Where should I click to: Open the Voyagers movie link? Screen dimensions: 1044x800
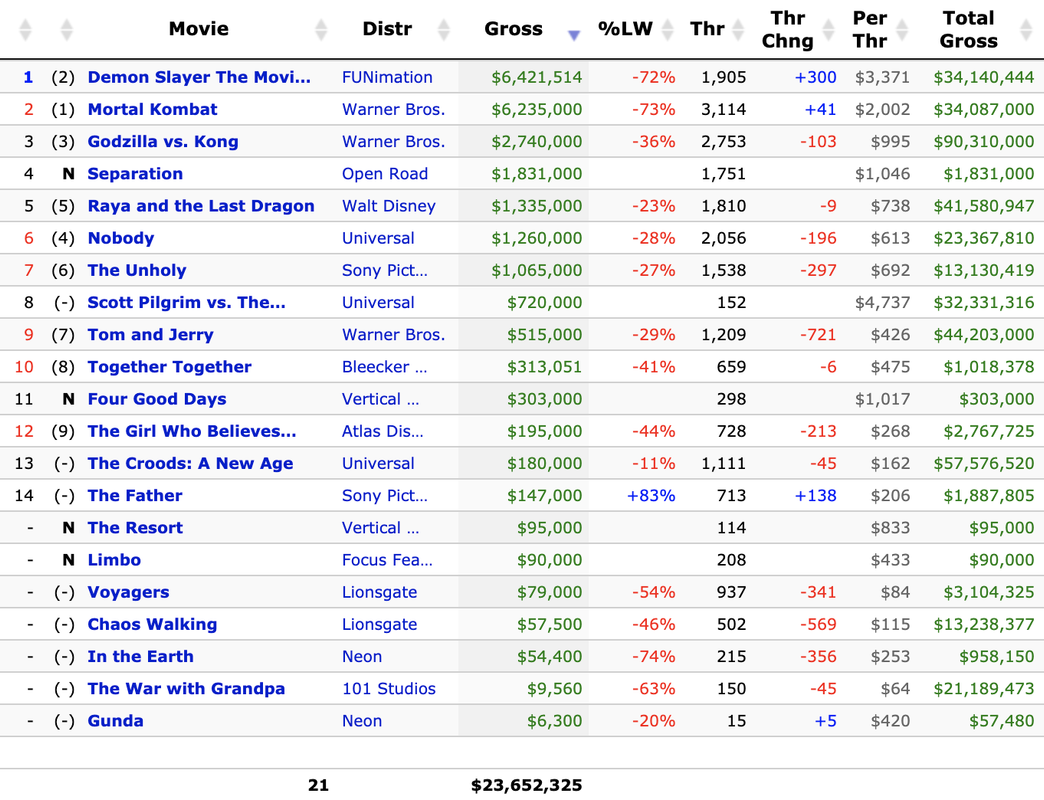coord(129,592)
